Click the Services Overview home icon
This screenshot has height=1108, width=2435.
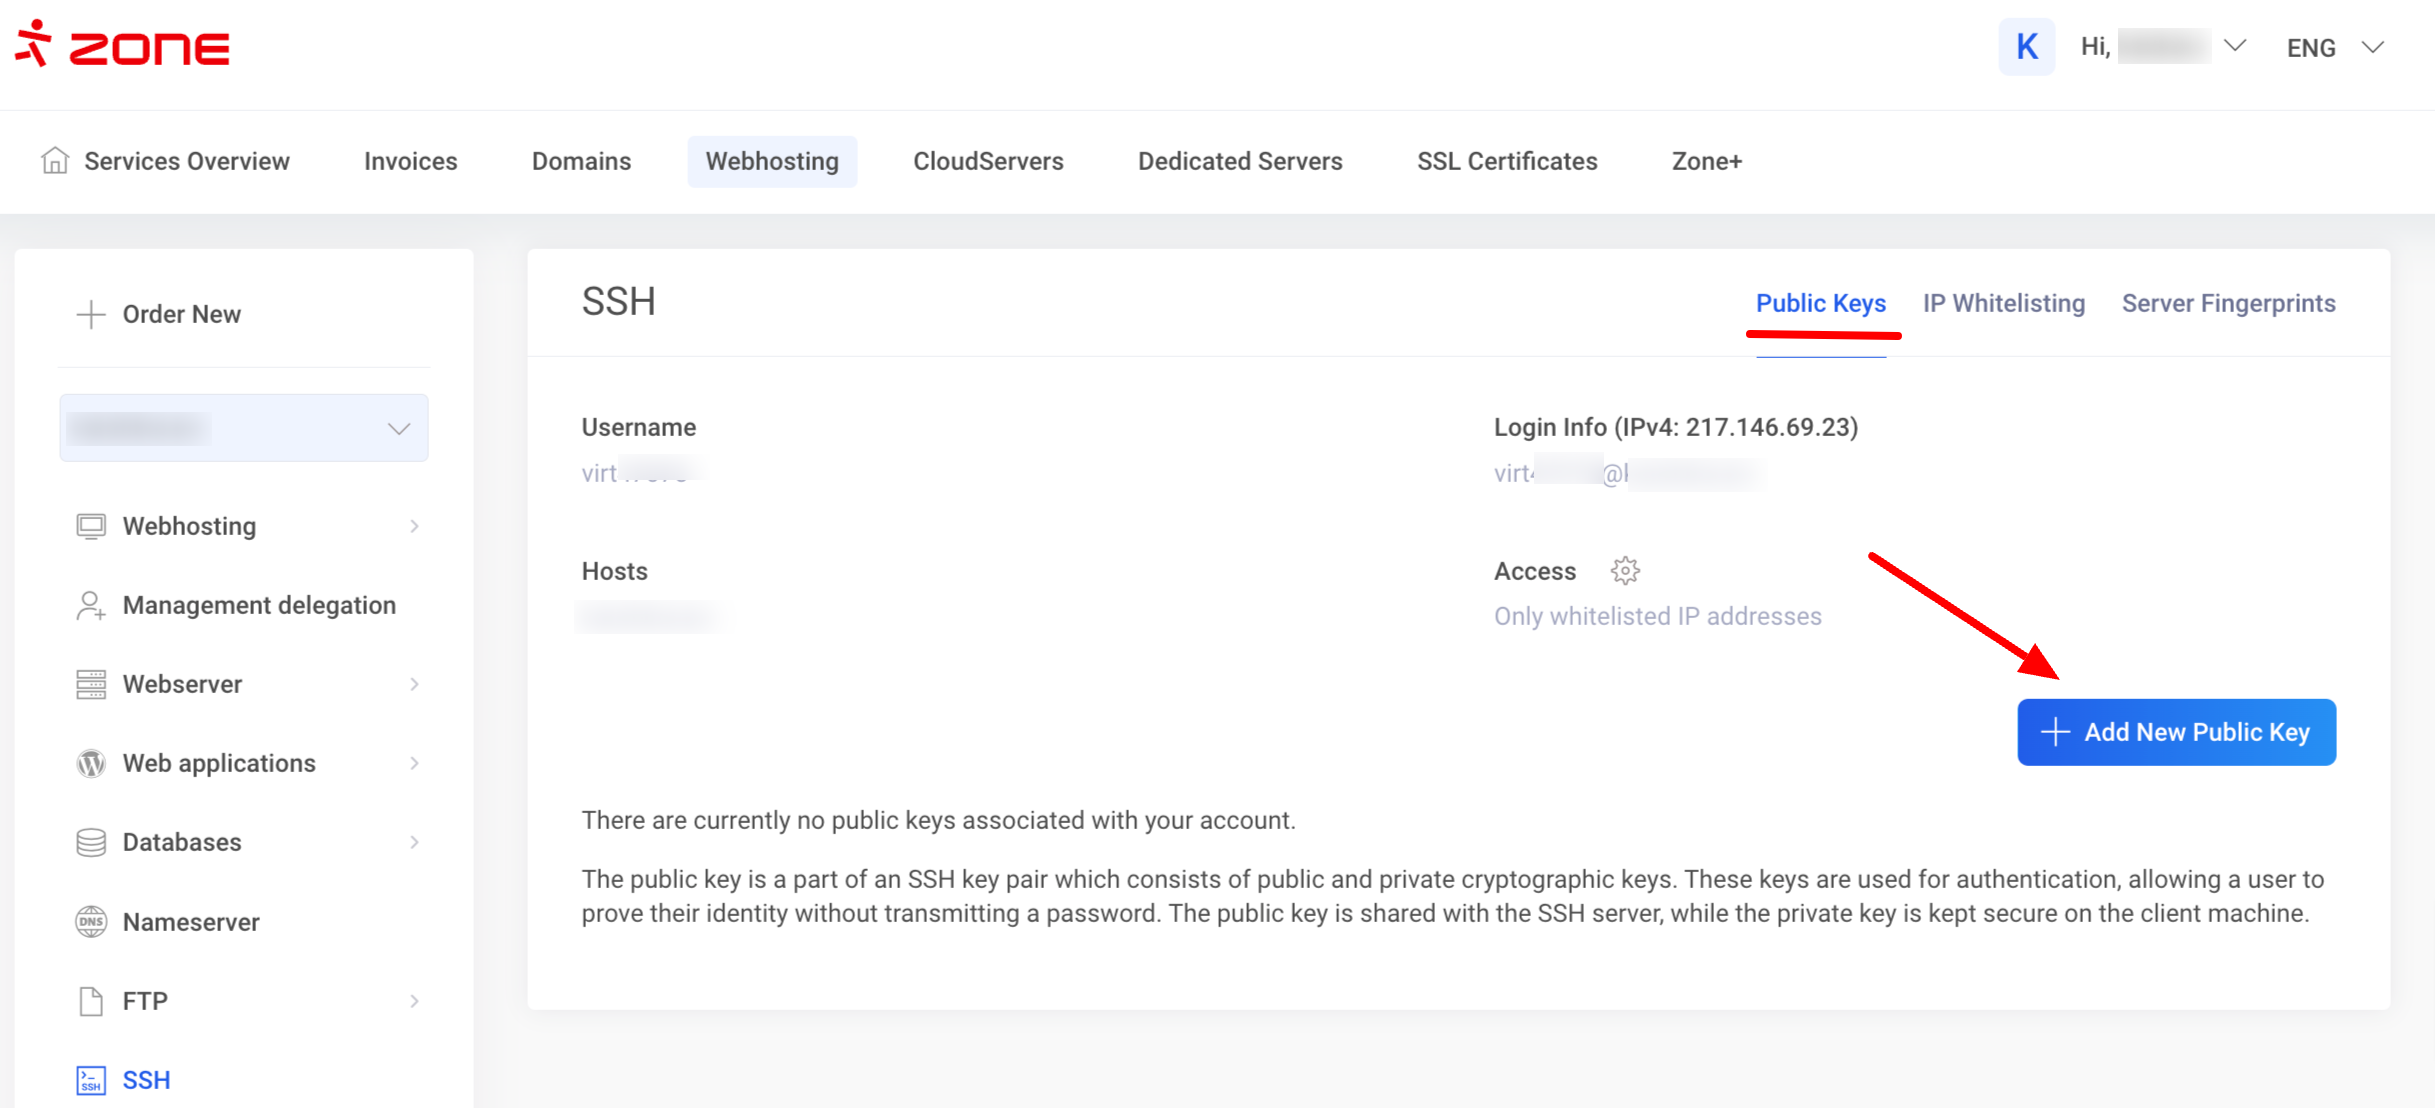point(55,160)
